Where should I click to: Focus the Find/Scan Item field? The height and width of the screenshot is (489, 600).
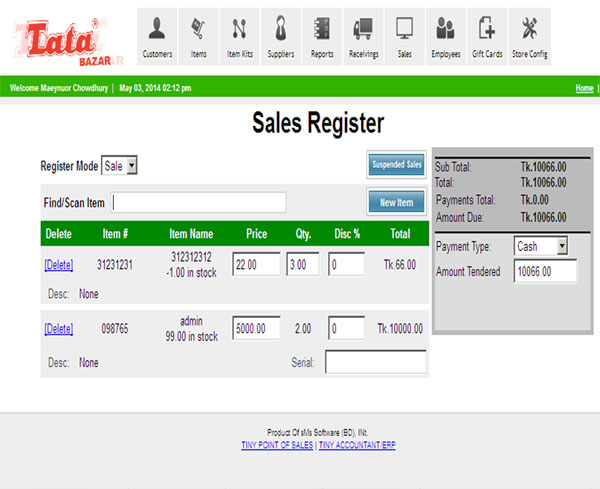click(198, 203)
